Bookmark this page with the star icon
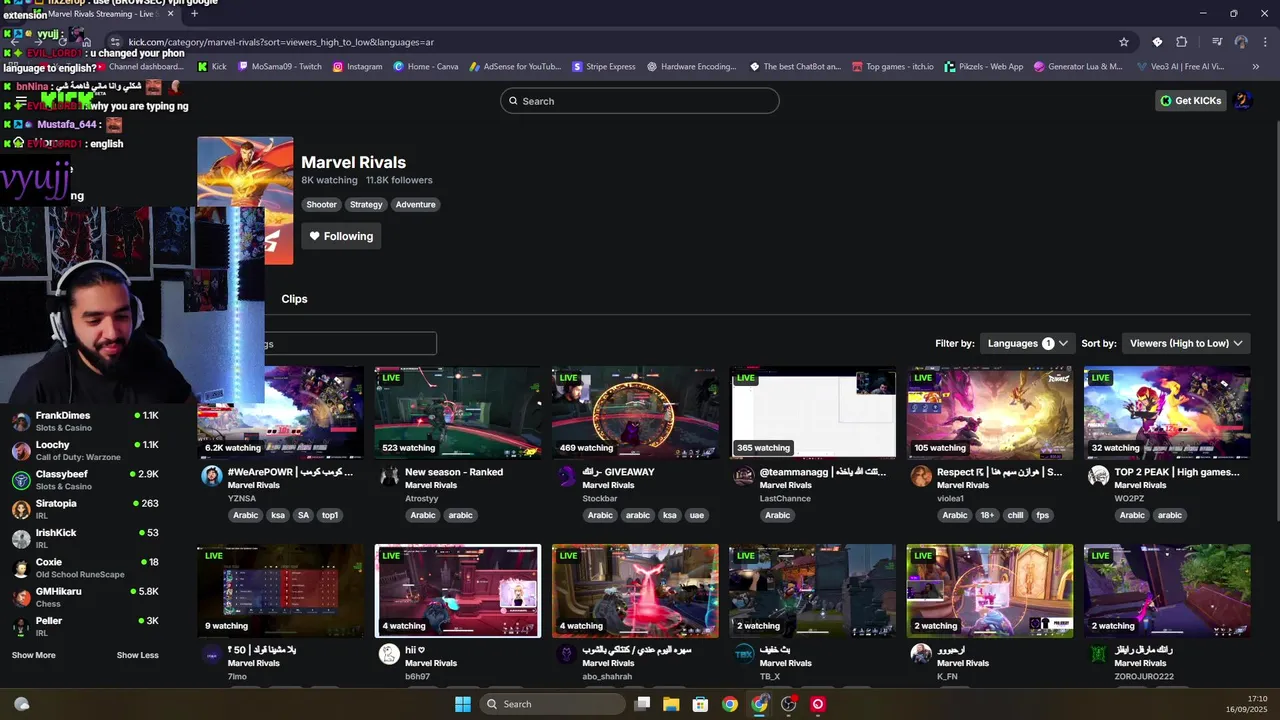This screenshot has width=1280, height=720. [1124, 42]
